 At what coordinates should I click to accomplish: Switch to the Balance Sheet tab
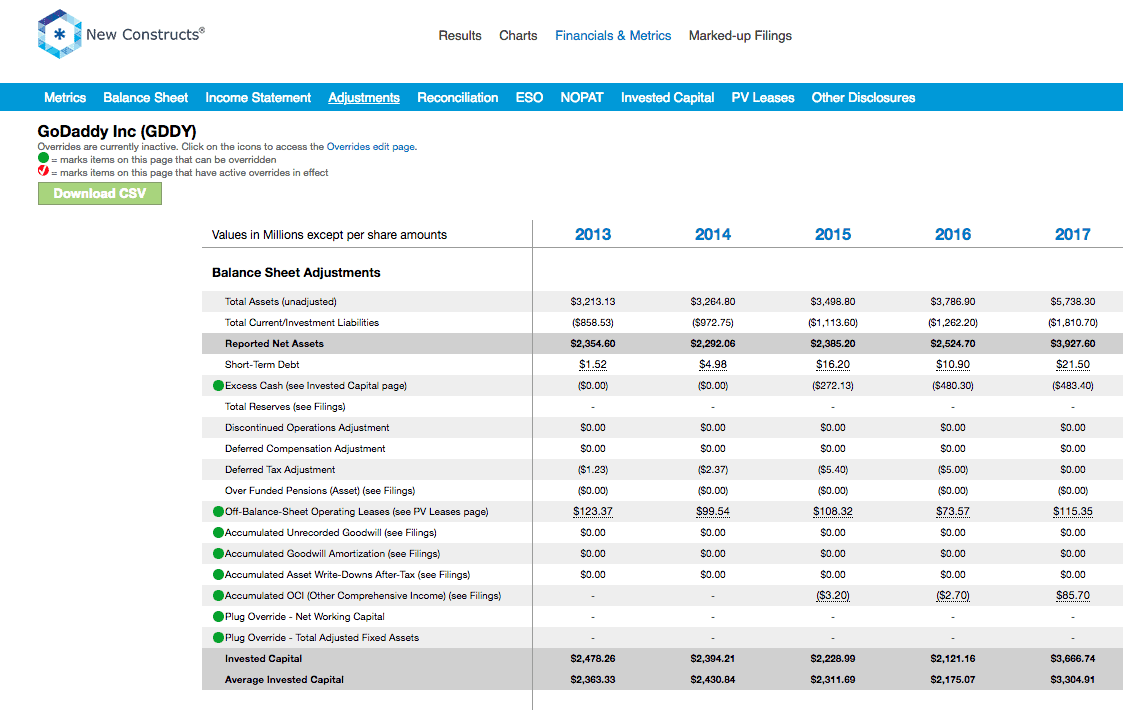click(x=145, y=97)
